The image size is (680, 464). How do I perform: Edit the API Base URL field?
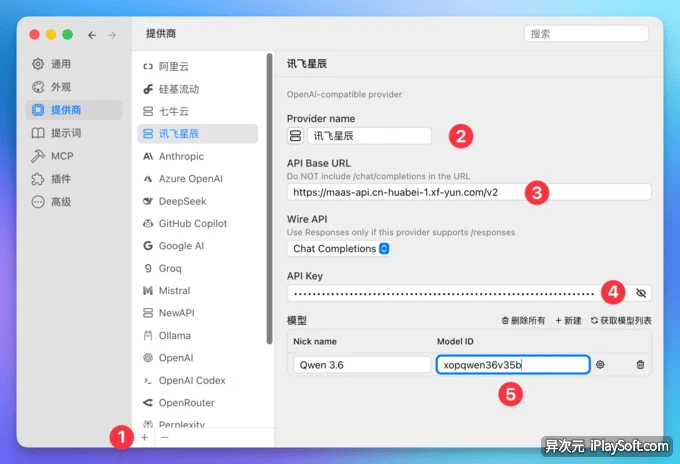(x=469, y=192)
